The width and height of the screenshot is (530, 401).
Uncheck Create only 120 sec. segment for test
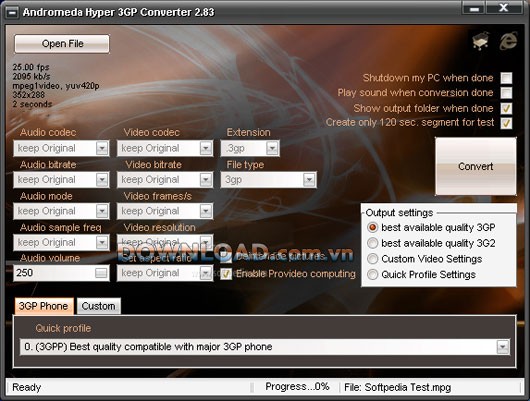point(506,123)
